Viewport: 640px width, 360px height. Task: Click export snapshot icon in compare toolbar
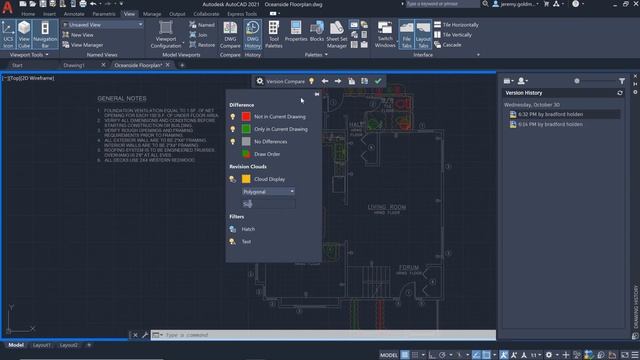point(364,81)
